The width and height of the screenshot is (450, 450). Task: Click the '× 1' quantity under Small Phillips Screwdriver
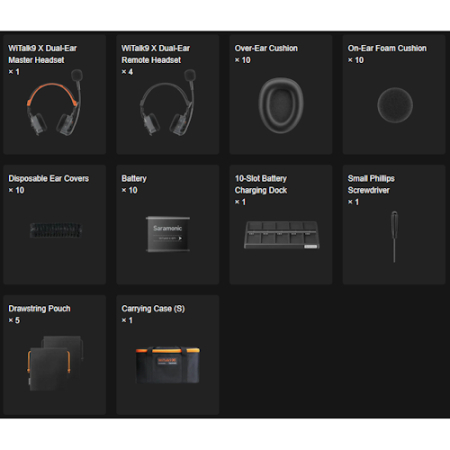[x=353, y=202]
